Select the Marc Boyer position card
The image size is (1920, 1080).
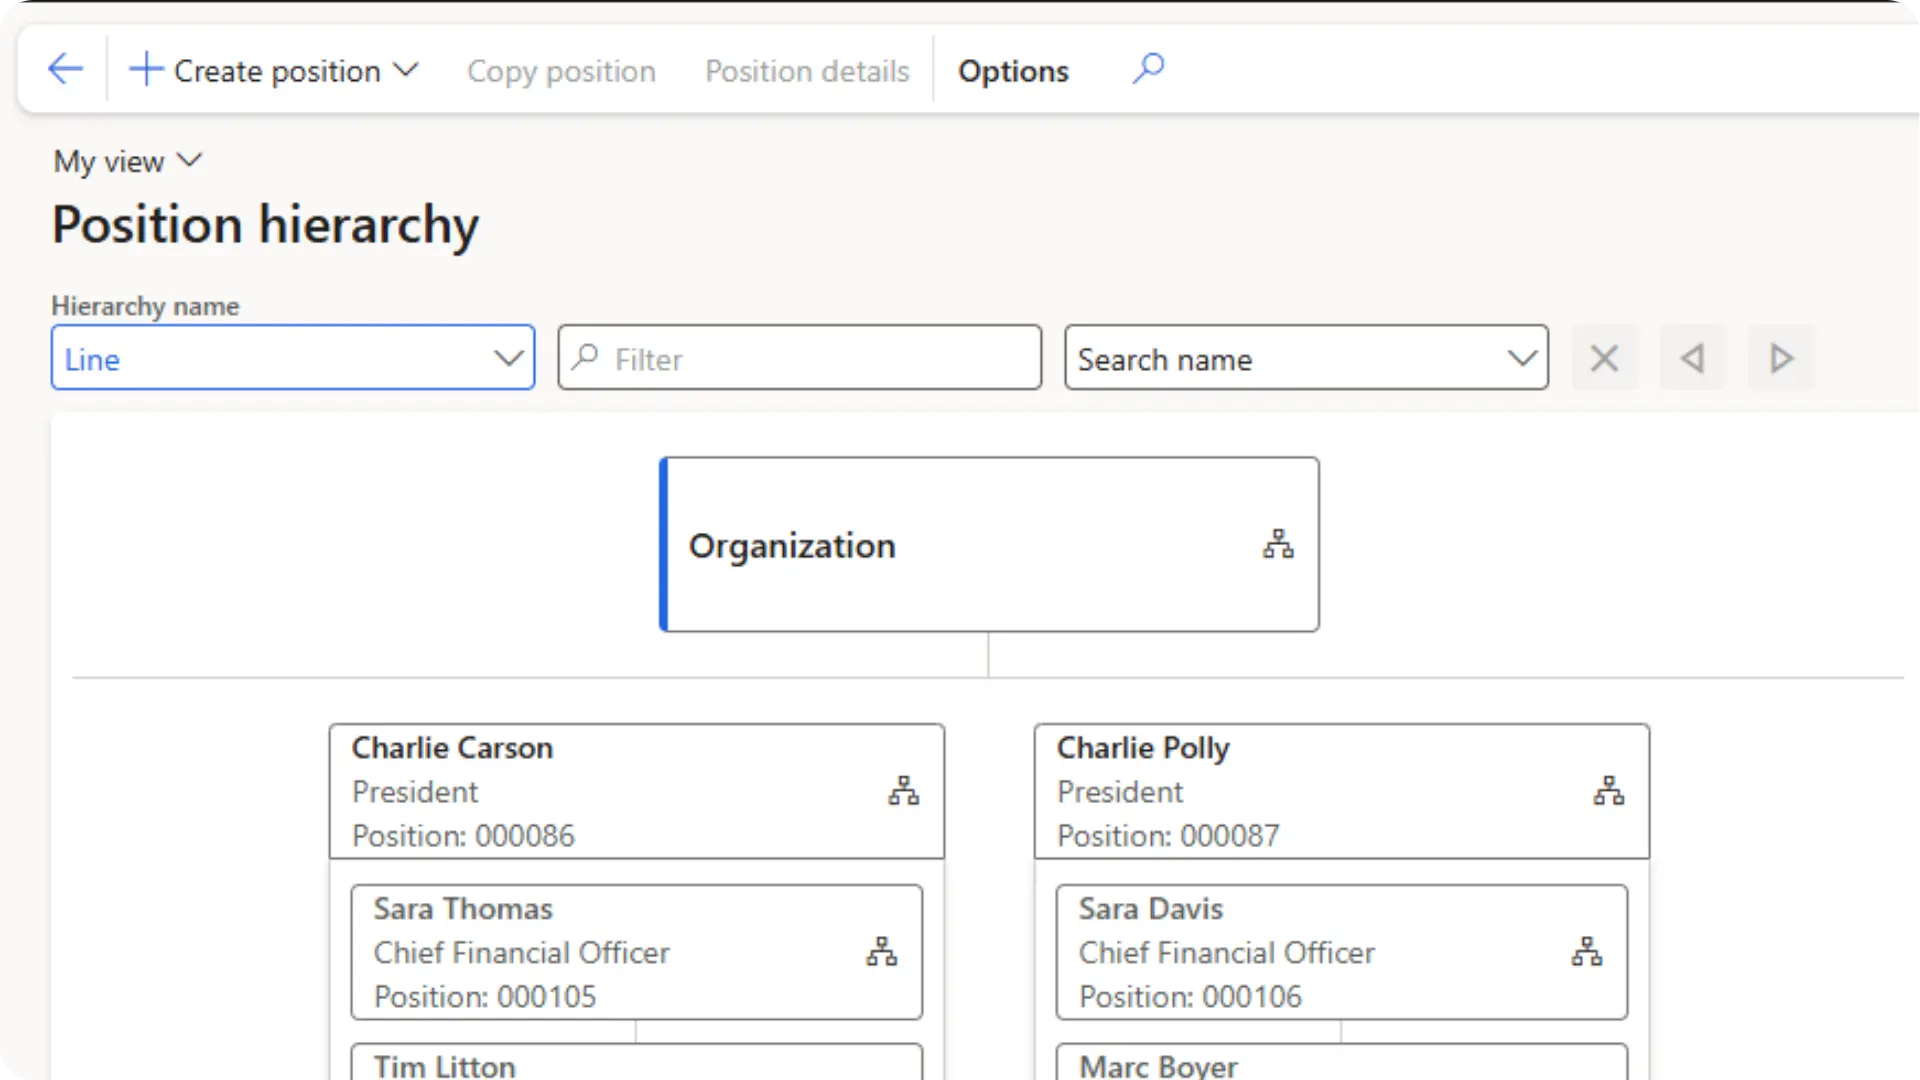[1341, 1064]
